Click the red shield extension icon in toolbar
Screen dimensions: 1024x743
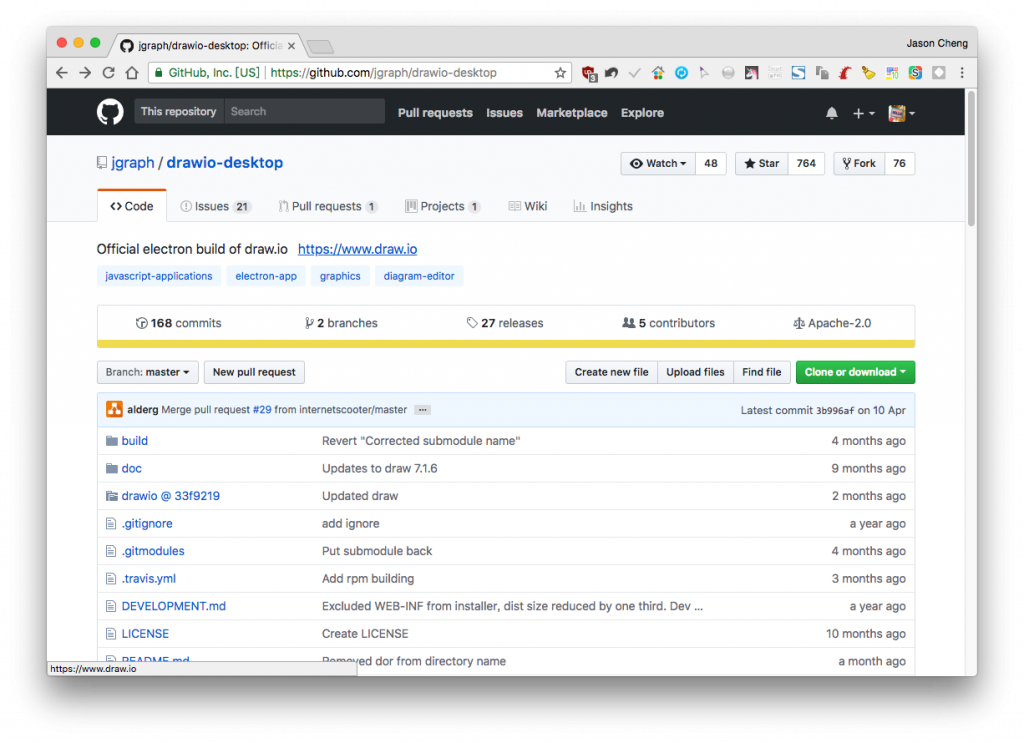tap(588, 73)
